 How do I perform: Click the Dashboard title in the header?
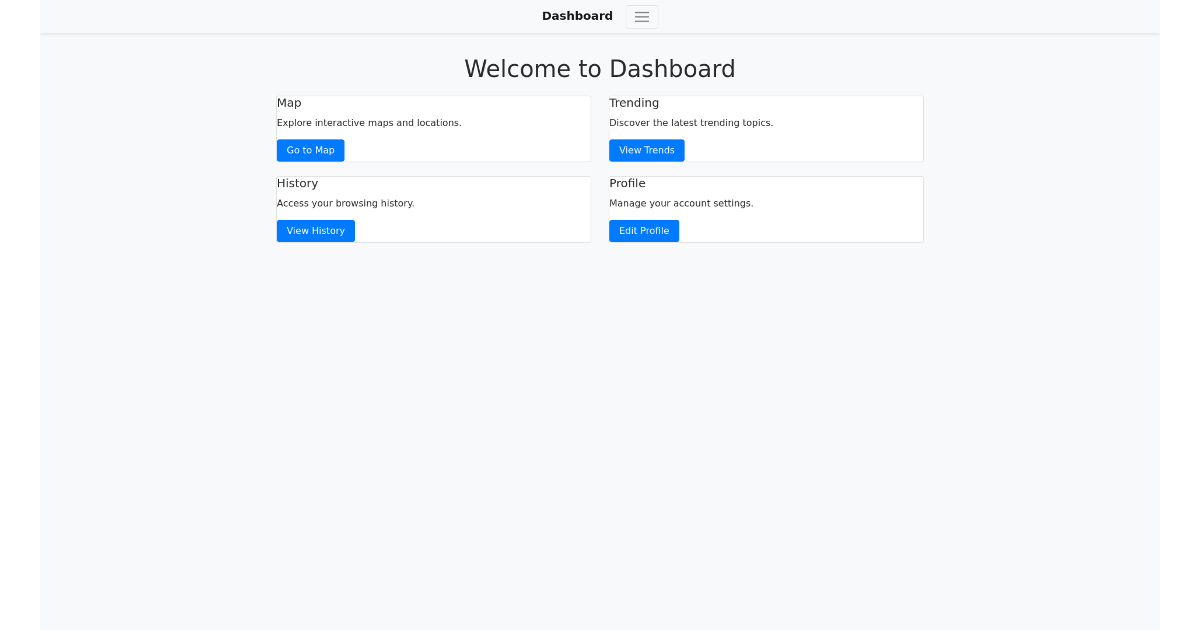tap(577, 16)
